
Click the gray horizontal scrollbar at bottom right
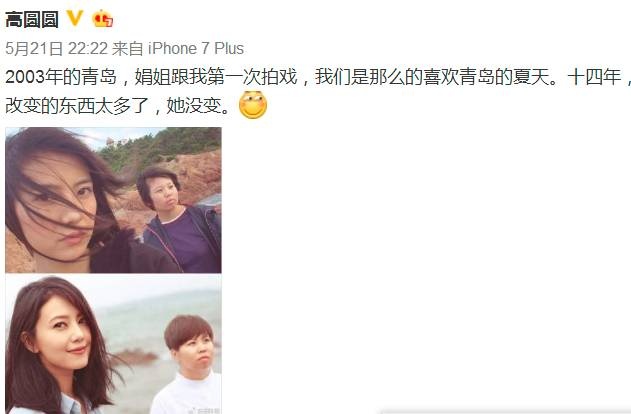pos(505,412)
